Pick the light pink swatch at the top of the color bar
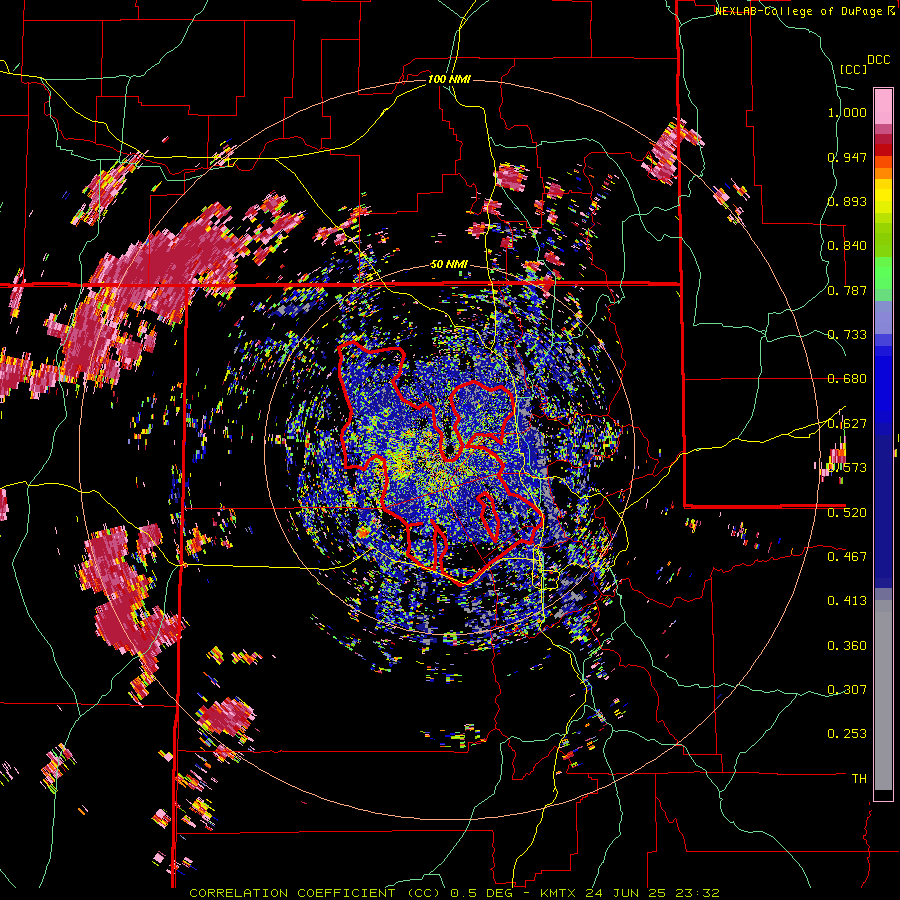Viewport: 900px width, 900px height. 883,106
